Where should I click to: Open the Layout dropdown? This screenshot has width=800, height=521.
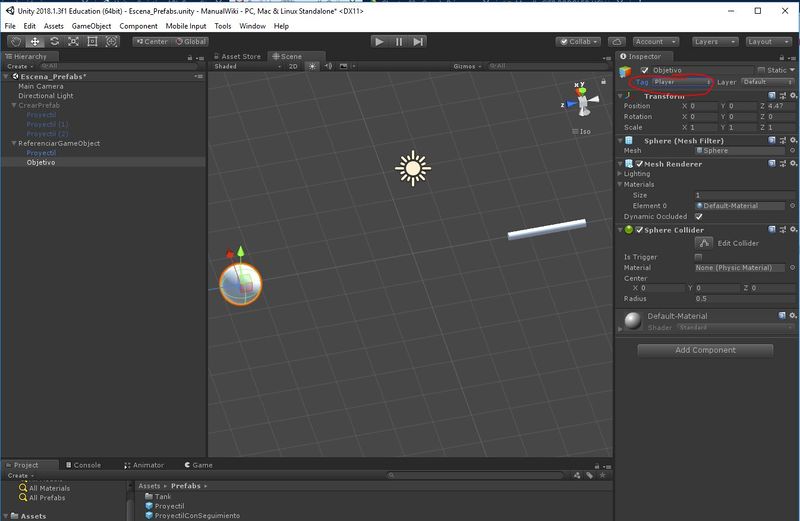[x=768, y=42]
